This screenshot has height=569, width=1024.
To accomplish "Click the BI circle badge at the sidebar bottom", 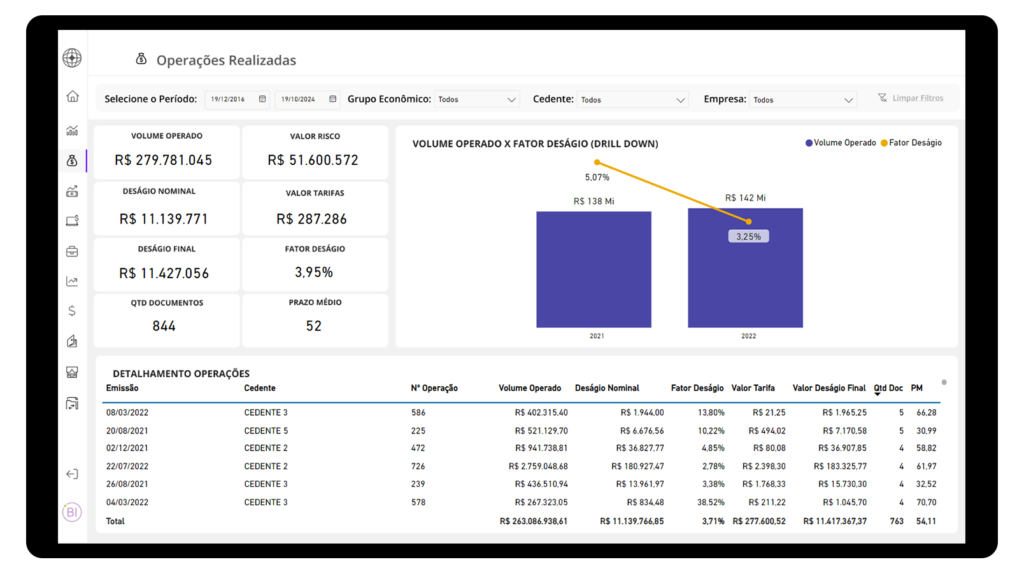I will [x=72, y=513].
